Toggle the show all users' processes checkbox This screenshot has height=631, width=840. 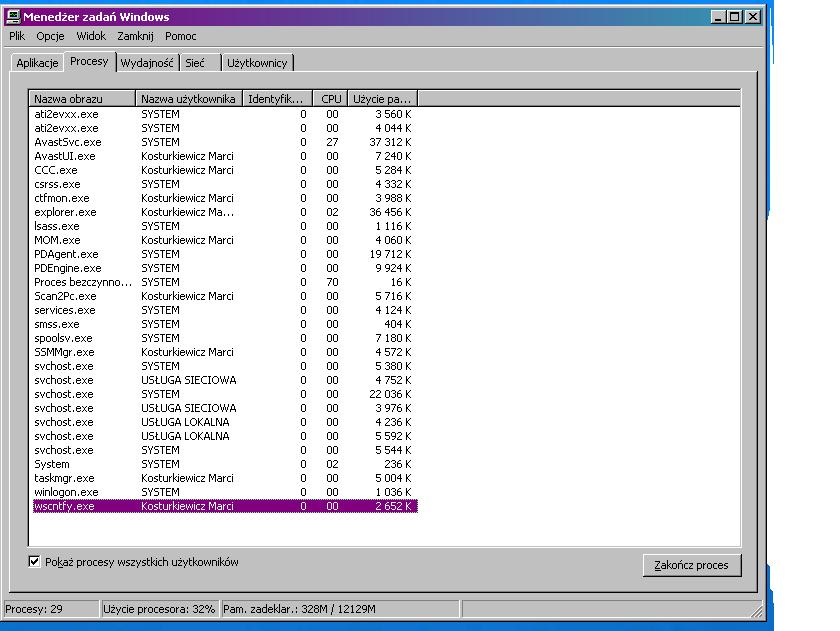click(x=34, y=561)
